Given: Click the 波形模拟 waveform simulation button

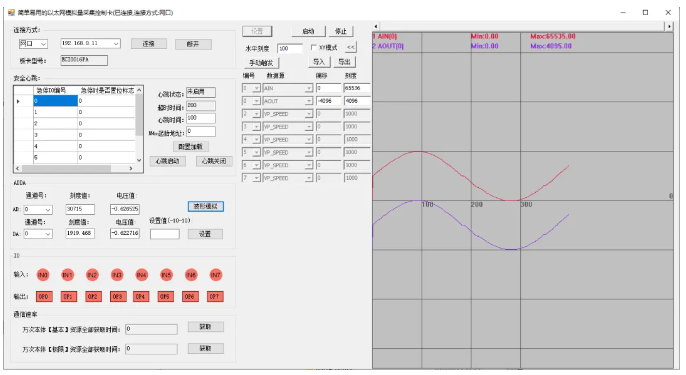Looking at the screenshot, I should tap(206, 206).
